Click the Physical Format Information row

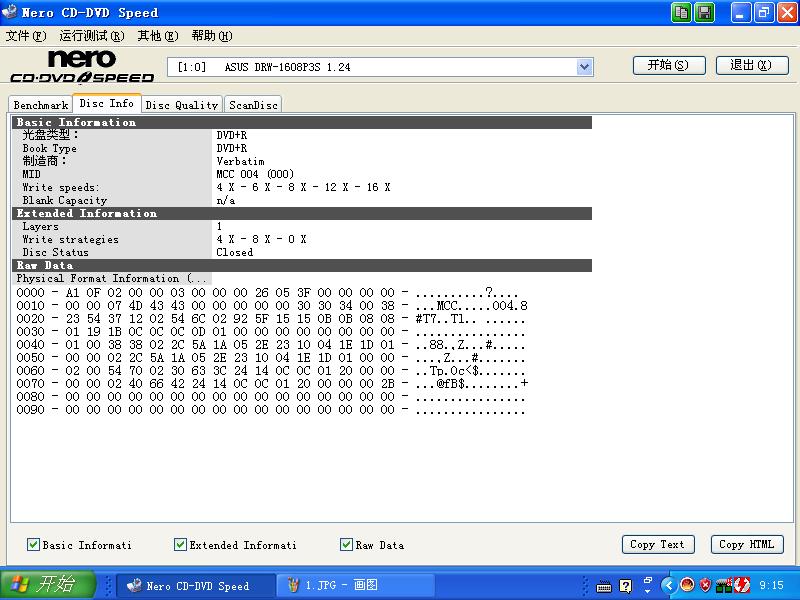[112, 279]
